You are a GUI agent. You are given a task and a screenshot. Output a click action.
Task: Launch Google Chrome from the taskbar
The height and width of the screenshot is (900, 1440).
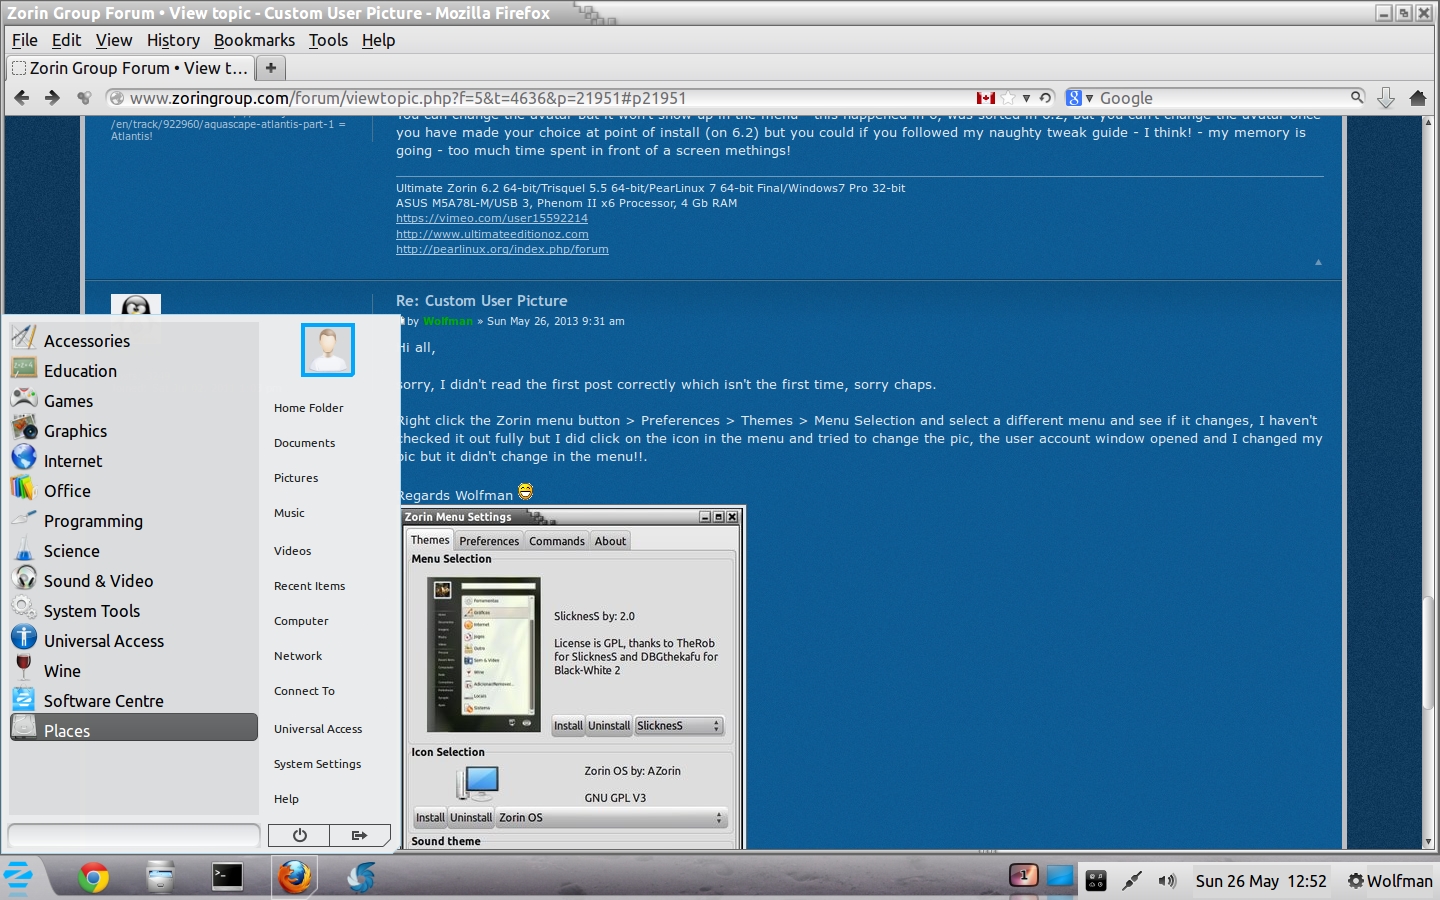coord(93,878)
